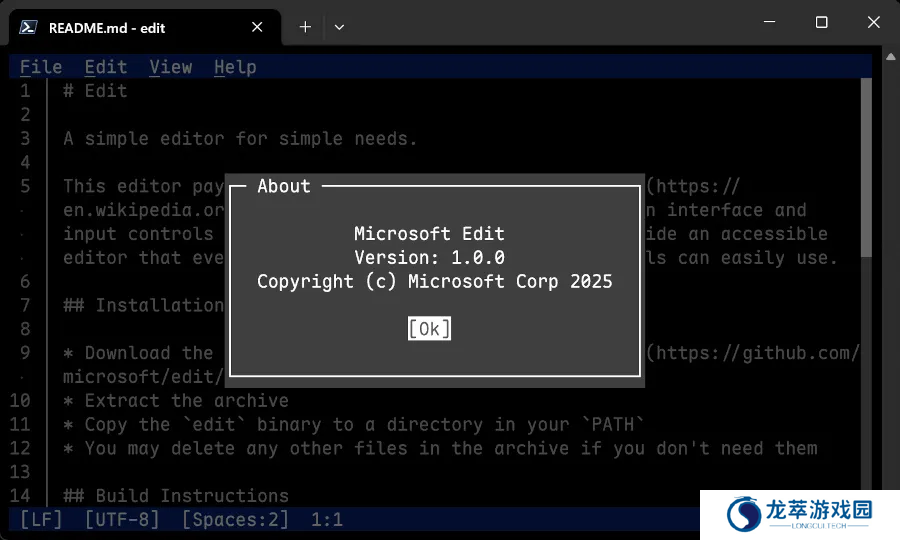Close the README.md - edit tab

click(x=257, y=27)
